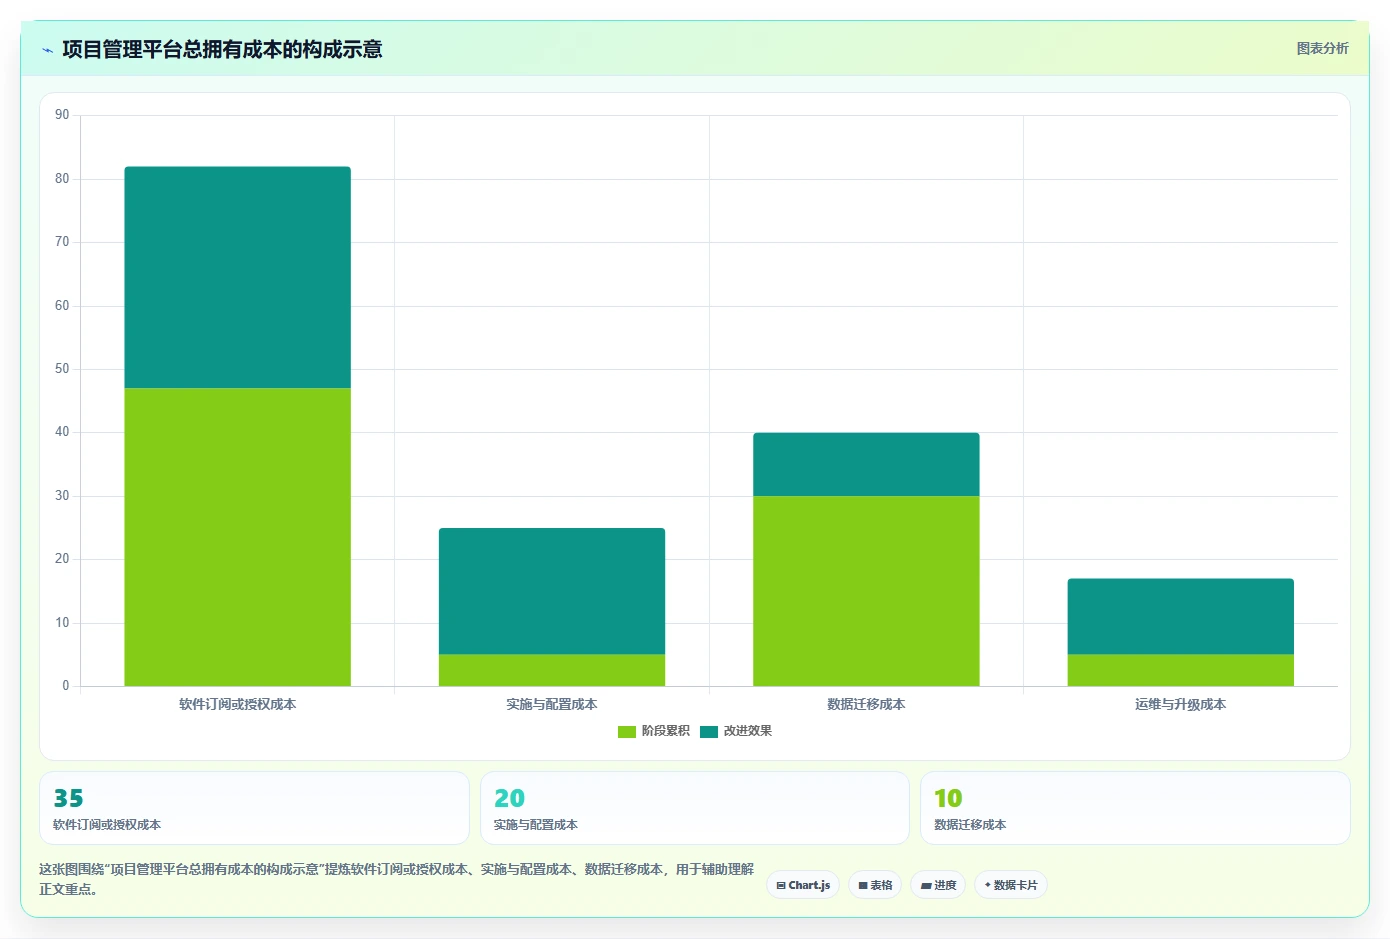Click green 阶段累积 segment of 软件订阅或授权成本 bar
Viewport: 1390px width, 939px height.
pos(237,537)
